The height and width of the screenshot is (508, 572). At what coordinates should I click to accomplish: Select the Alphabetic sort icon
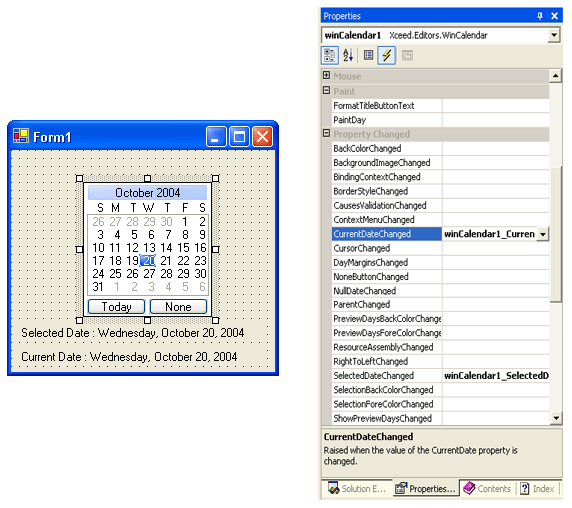tap(348, 55)
